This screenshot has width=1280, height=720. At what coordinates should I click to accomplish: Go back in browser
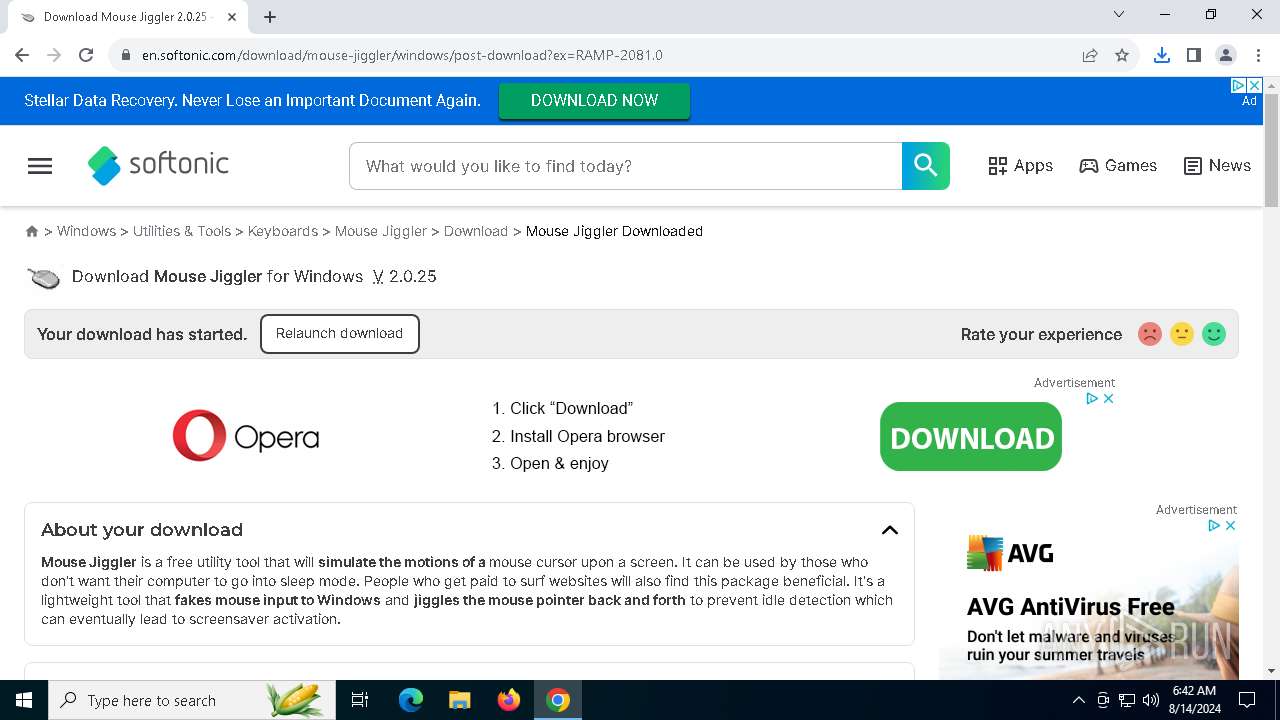22,55
